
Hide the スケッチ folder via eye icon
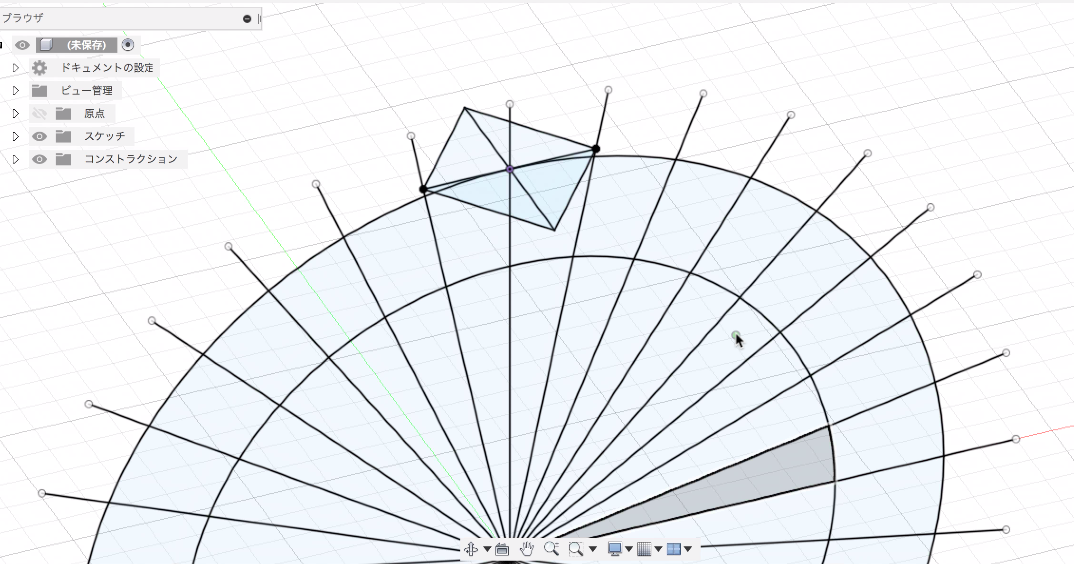(x=40, y=136)
